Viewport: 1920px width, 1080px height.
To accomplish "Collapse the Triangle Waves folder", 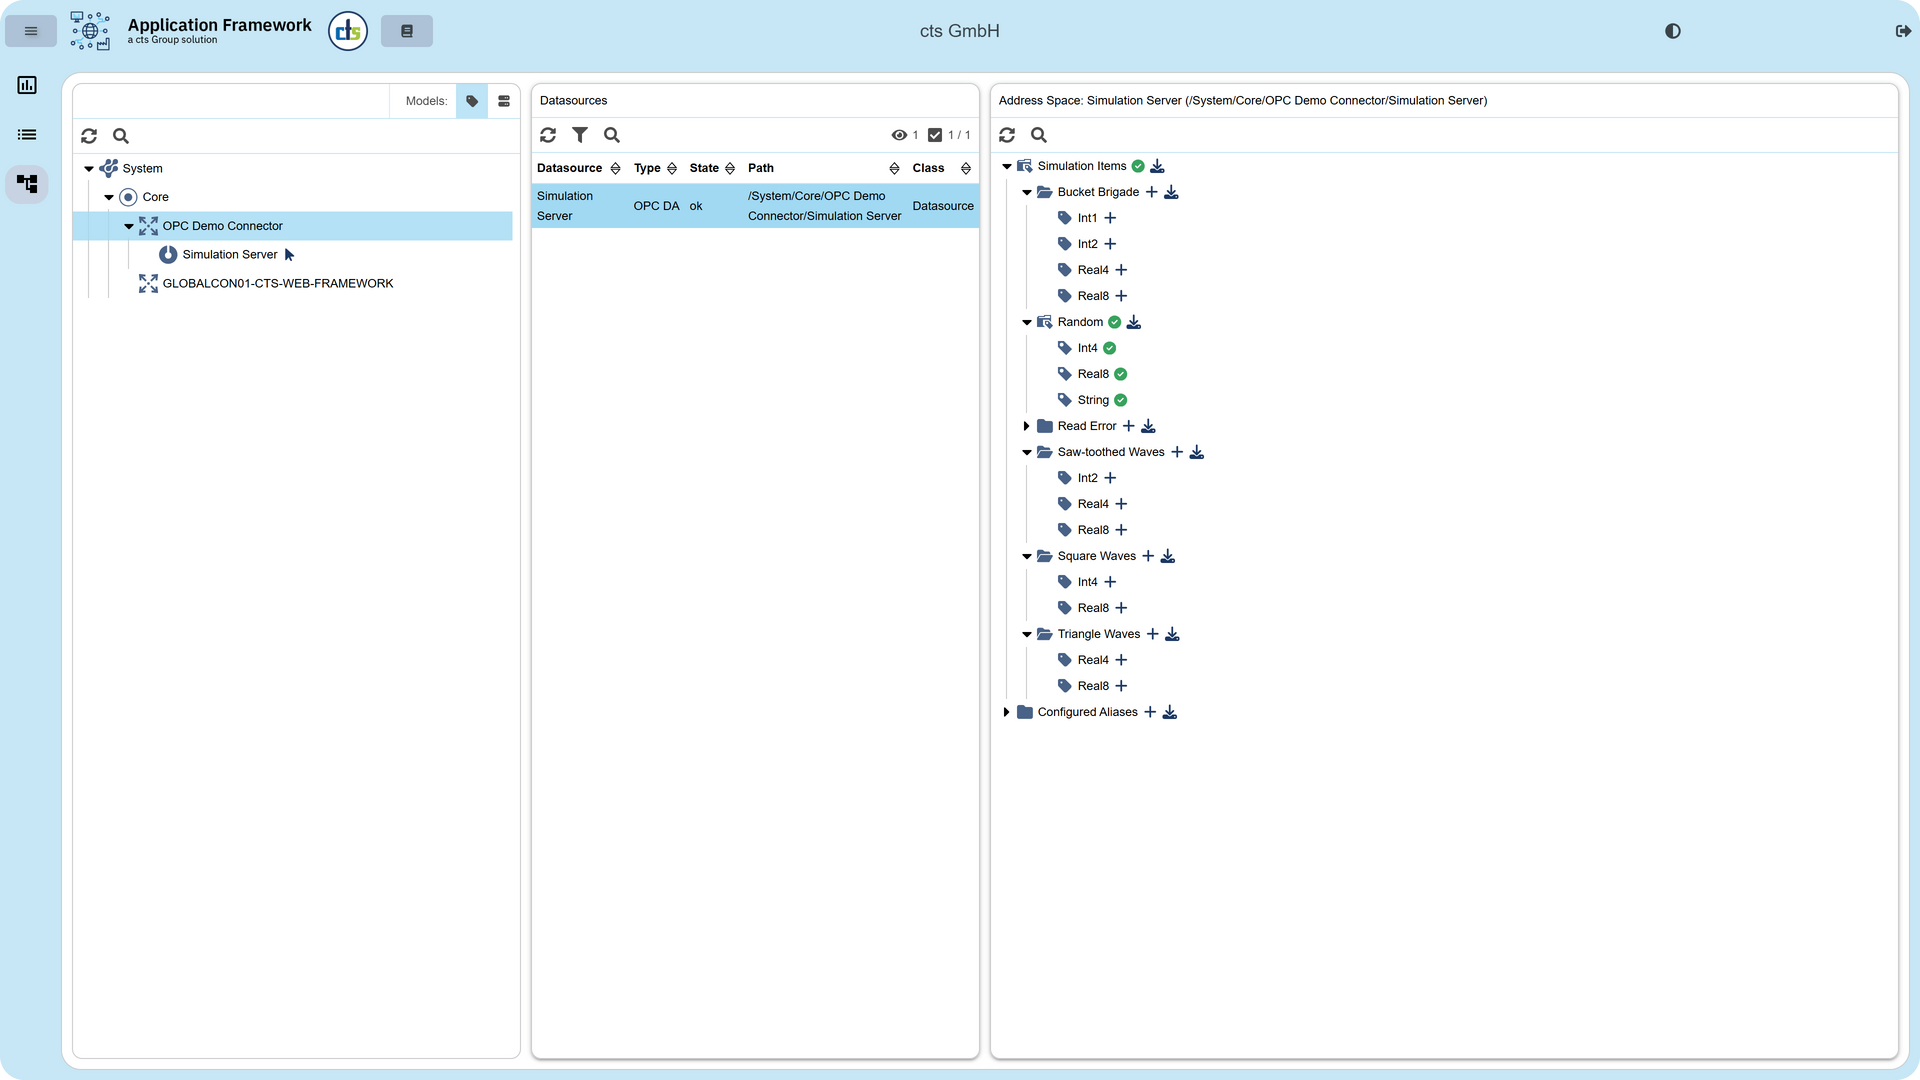I will [x=1027, y=635].
